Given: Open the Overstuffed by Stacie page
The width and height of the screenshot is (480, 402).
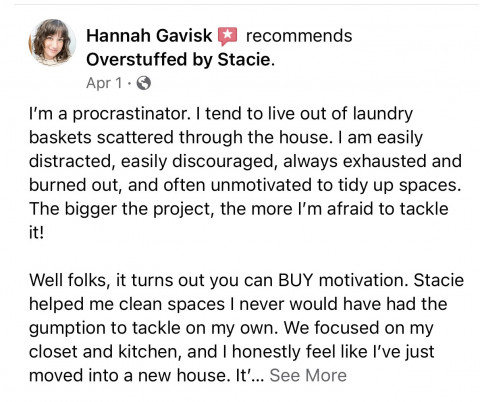Looking at the screenshot, I should [x=178, y=60].
